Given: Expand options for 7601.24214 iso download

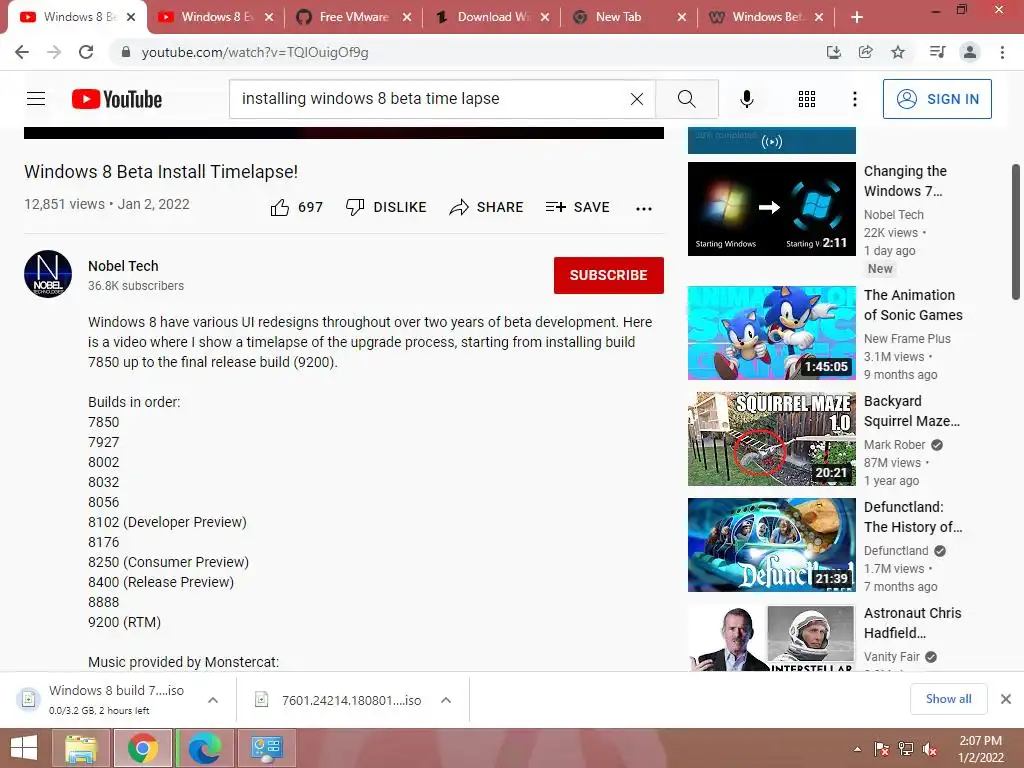Looking at the screenshot, I should pyautogui.click(x=446, y=700).
